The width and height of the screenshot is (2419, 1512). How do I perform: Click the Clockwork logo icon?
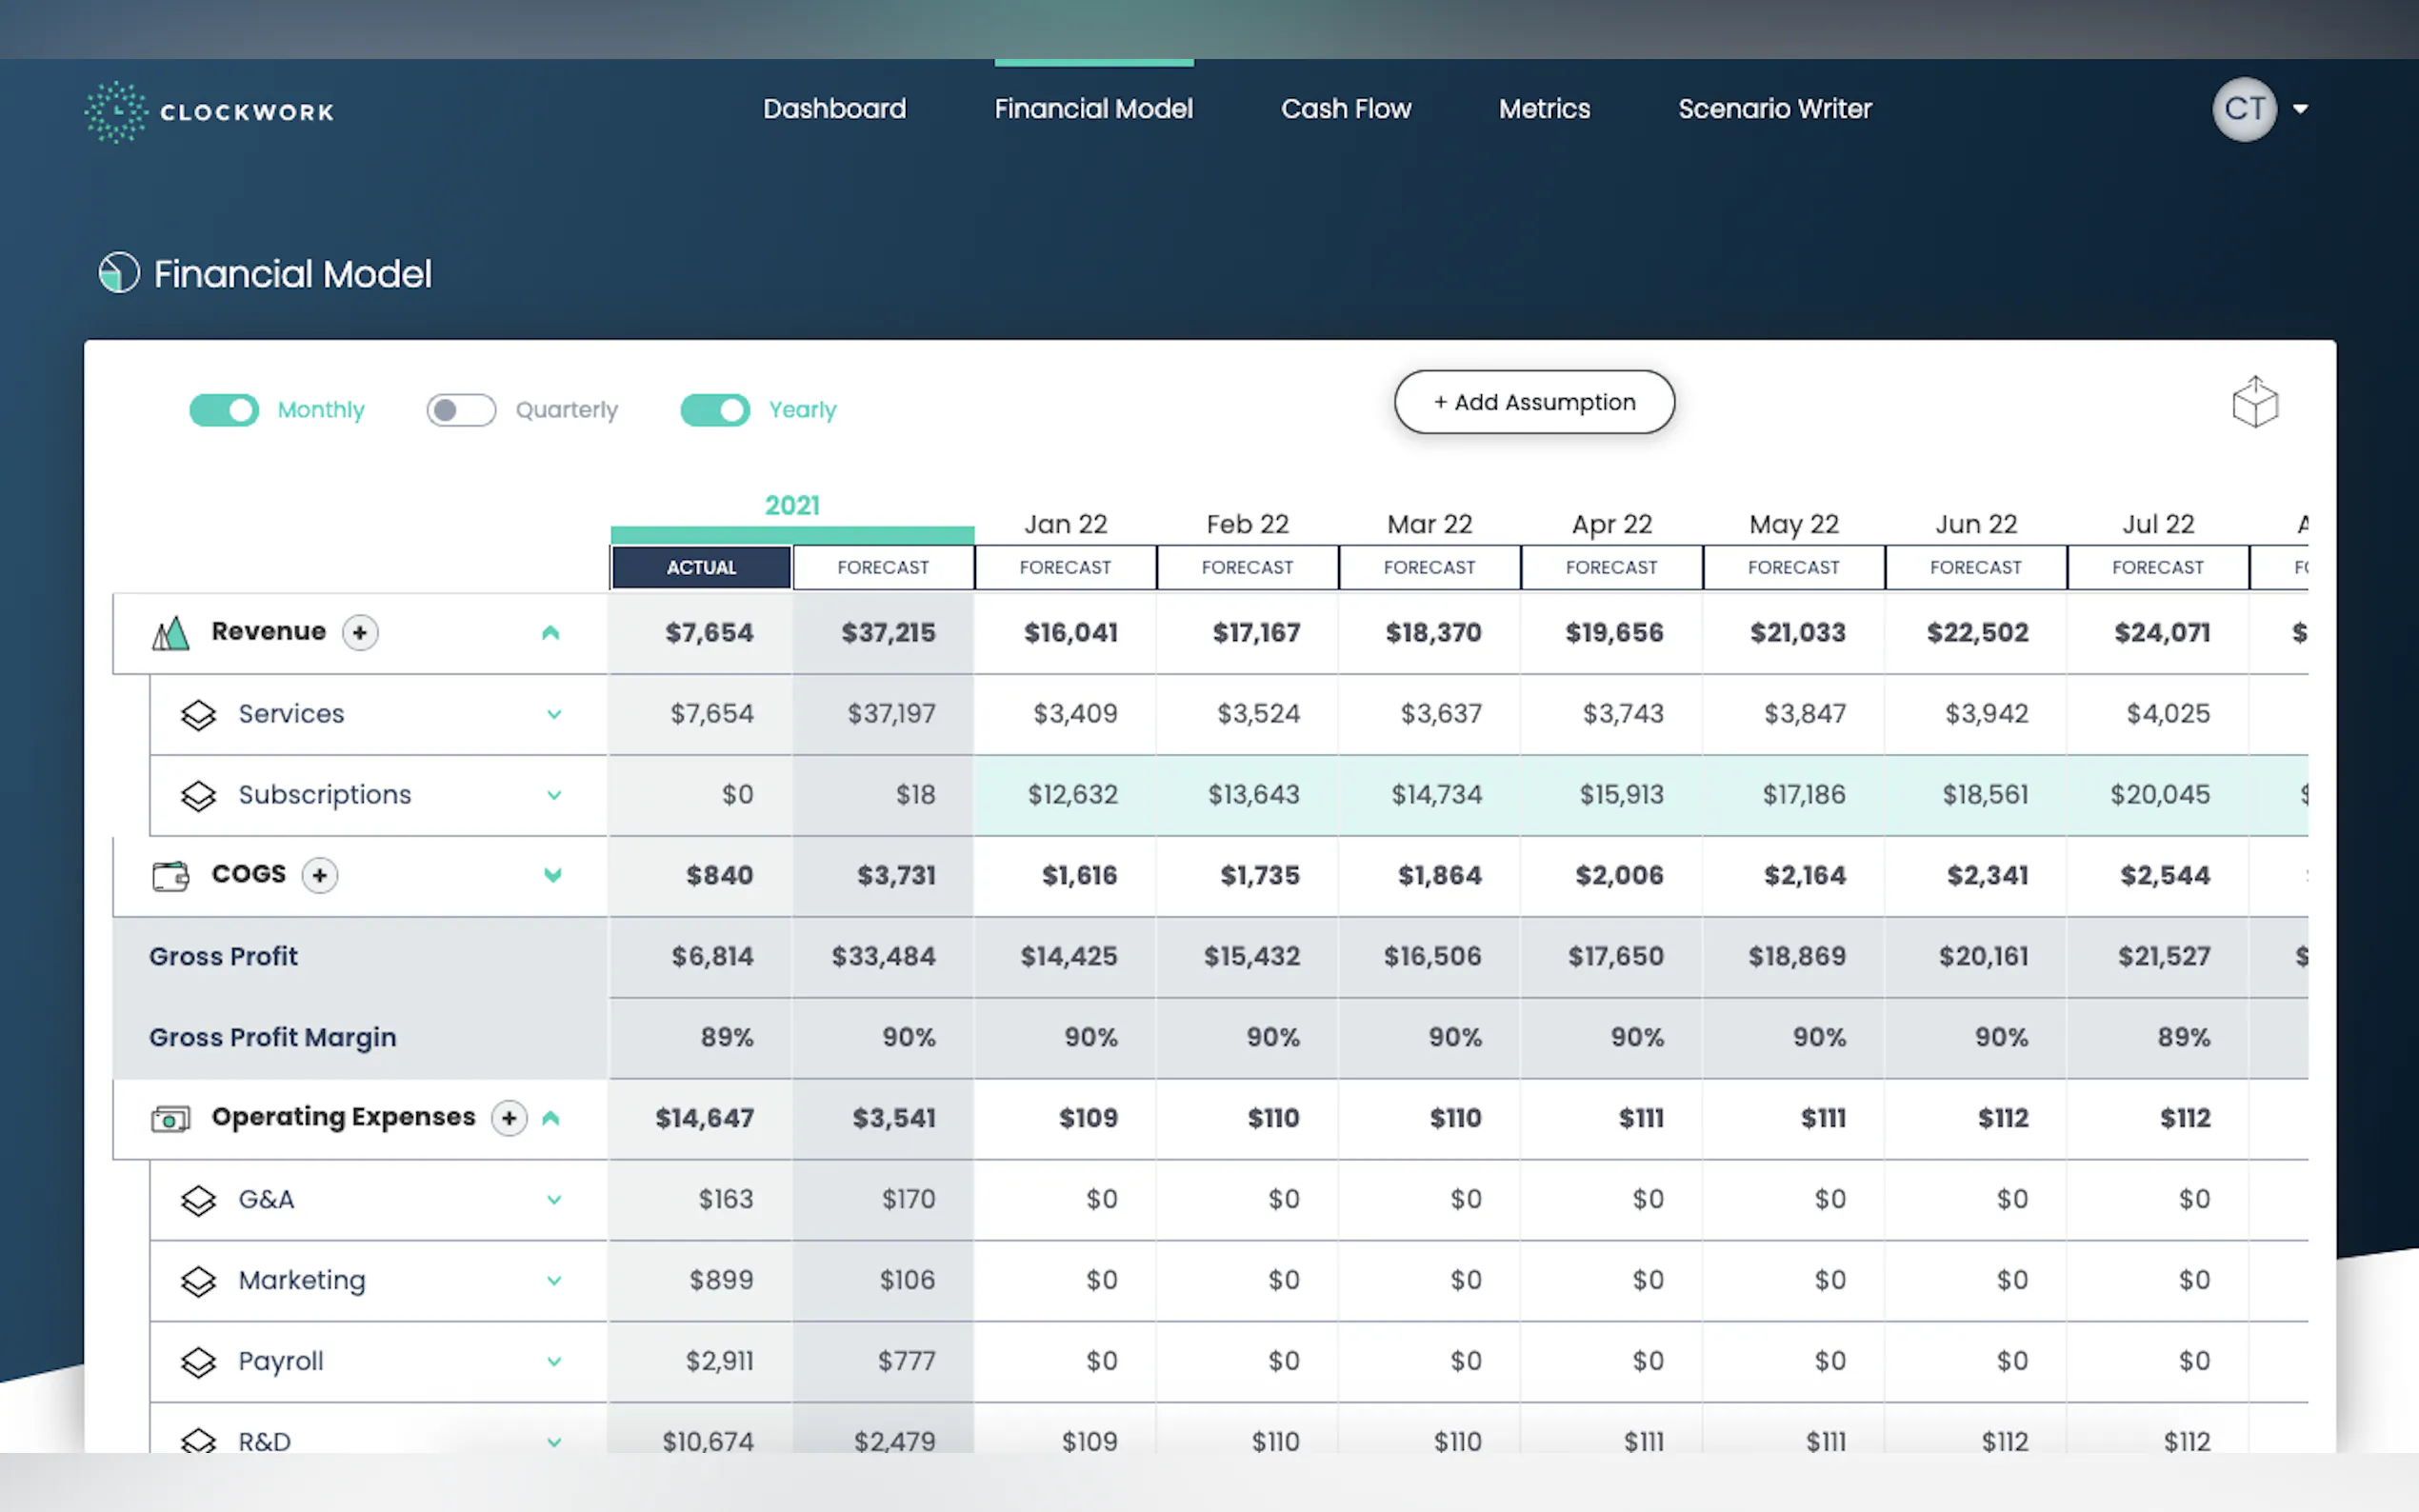coord(116,111)
